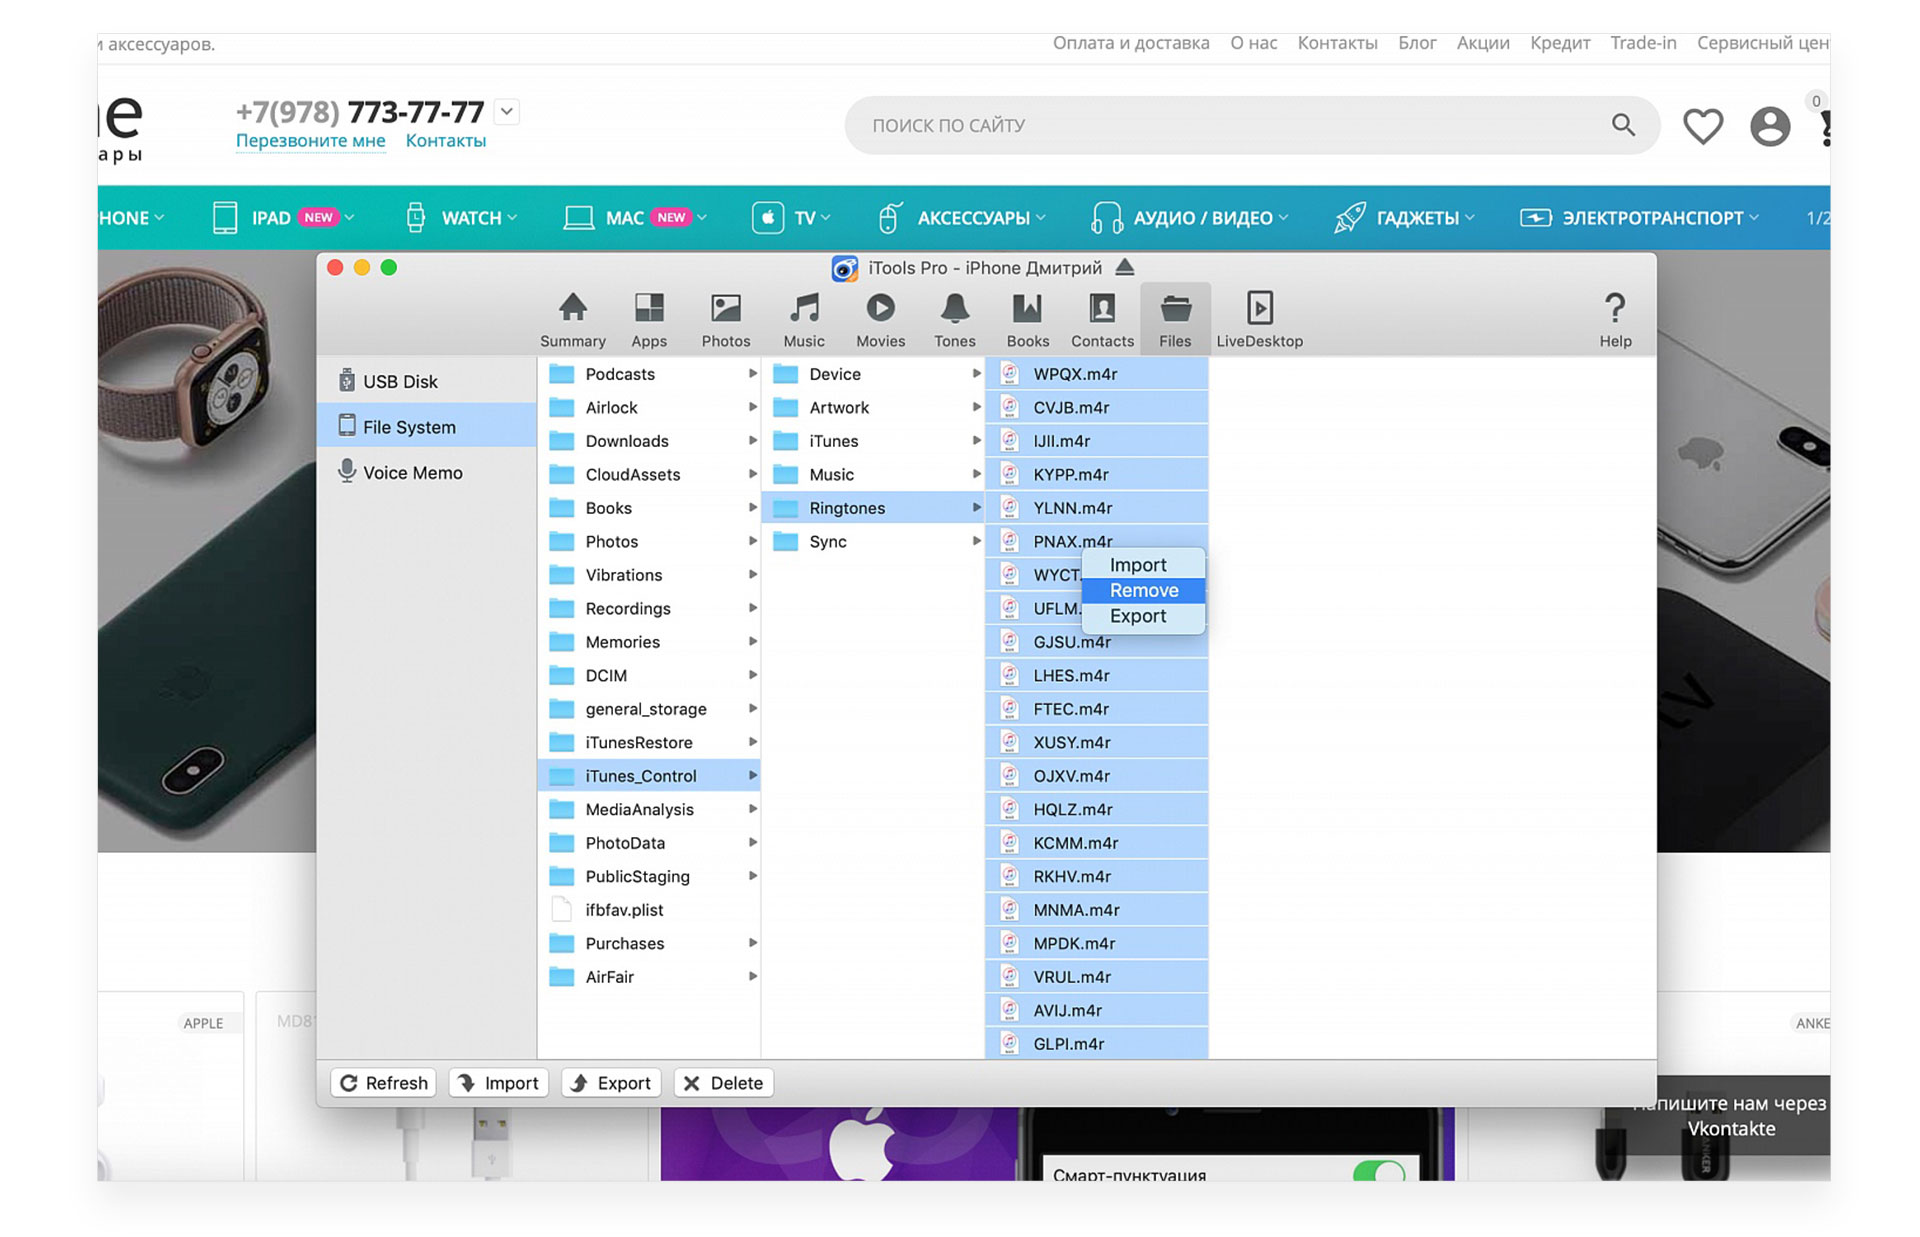1920x1237 pixels.
Task: Click the Перезвоните мне link
Action: (310, 141)
